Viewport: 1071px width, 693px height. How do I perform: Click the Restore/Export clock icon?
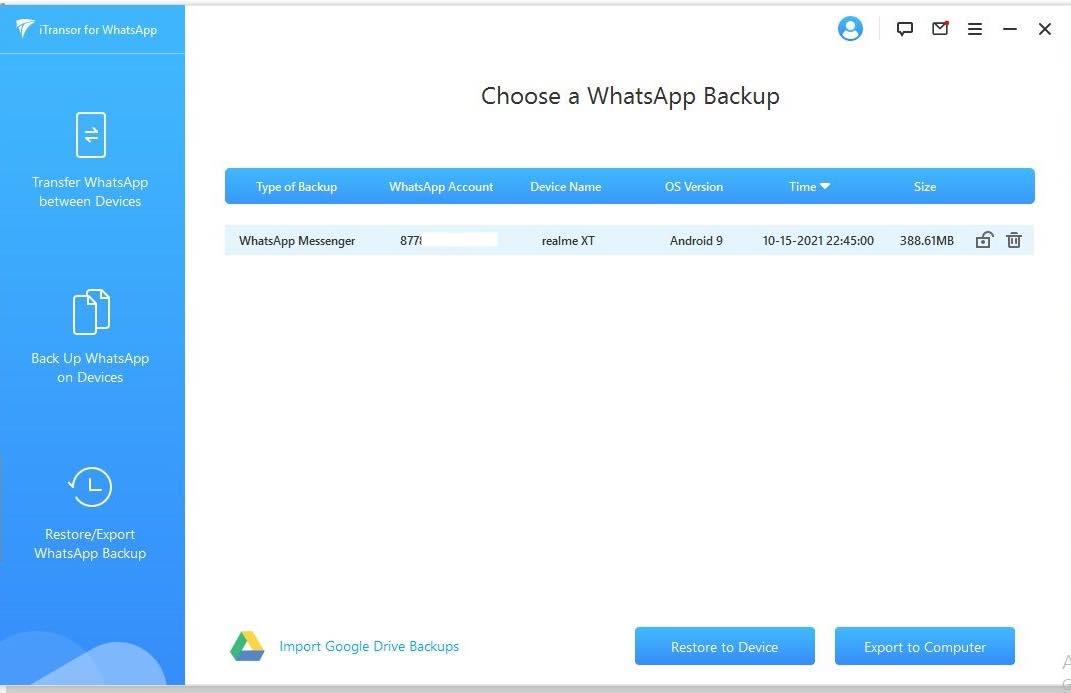90,487
